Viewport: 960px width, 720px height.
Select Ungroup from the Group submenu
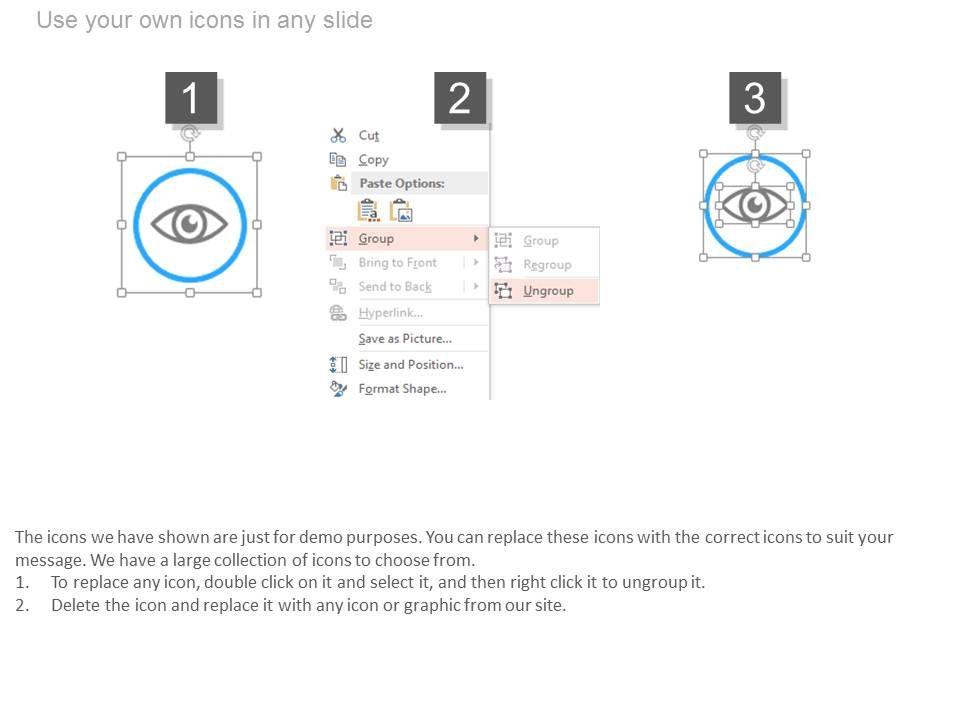pos(548,291)
